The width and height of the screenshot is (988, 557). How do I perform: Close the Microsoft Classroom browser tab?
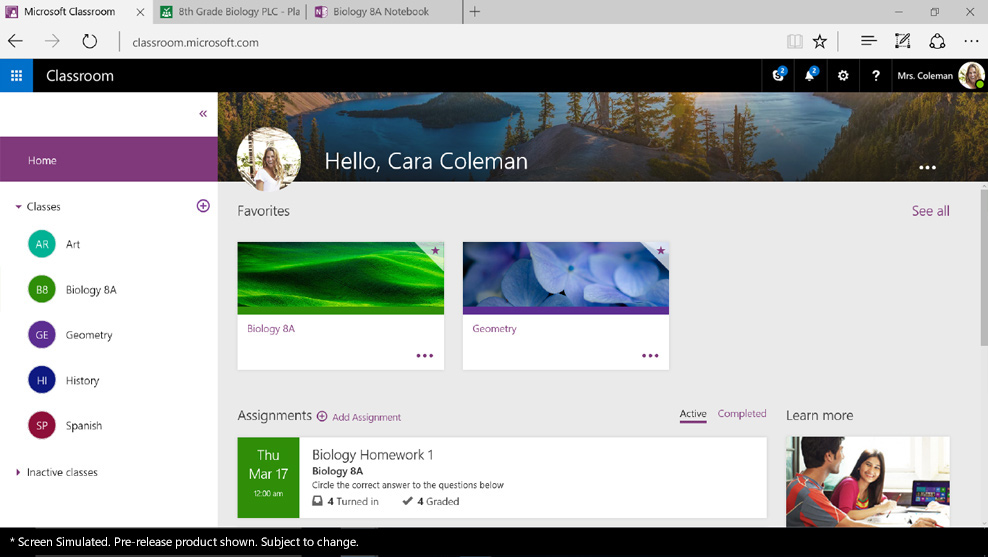click(x=141, y=12)
